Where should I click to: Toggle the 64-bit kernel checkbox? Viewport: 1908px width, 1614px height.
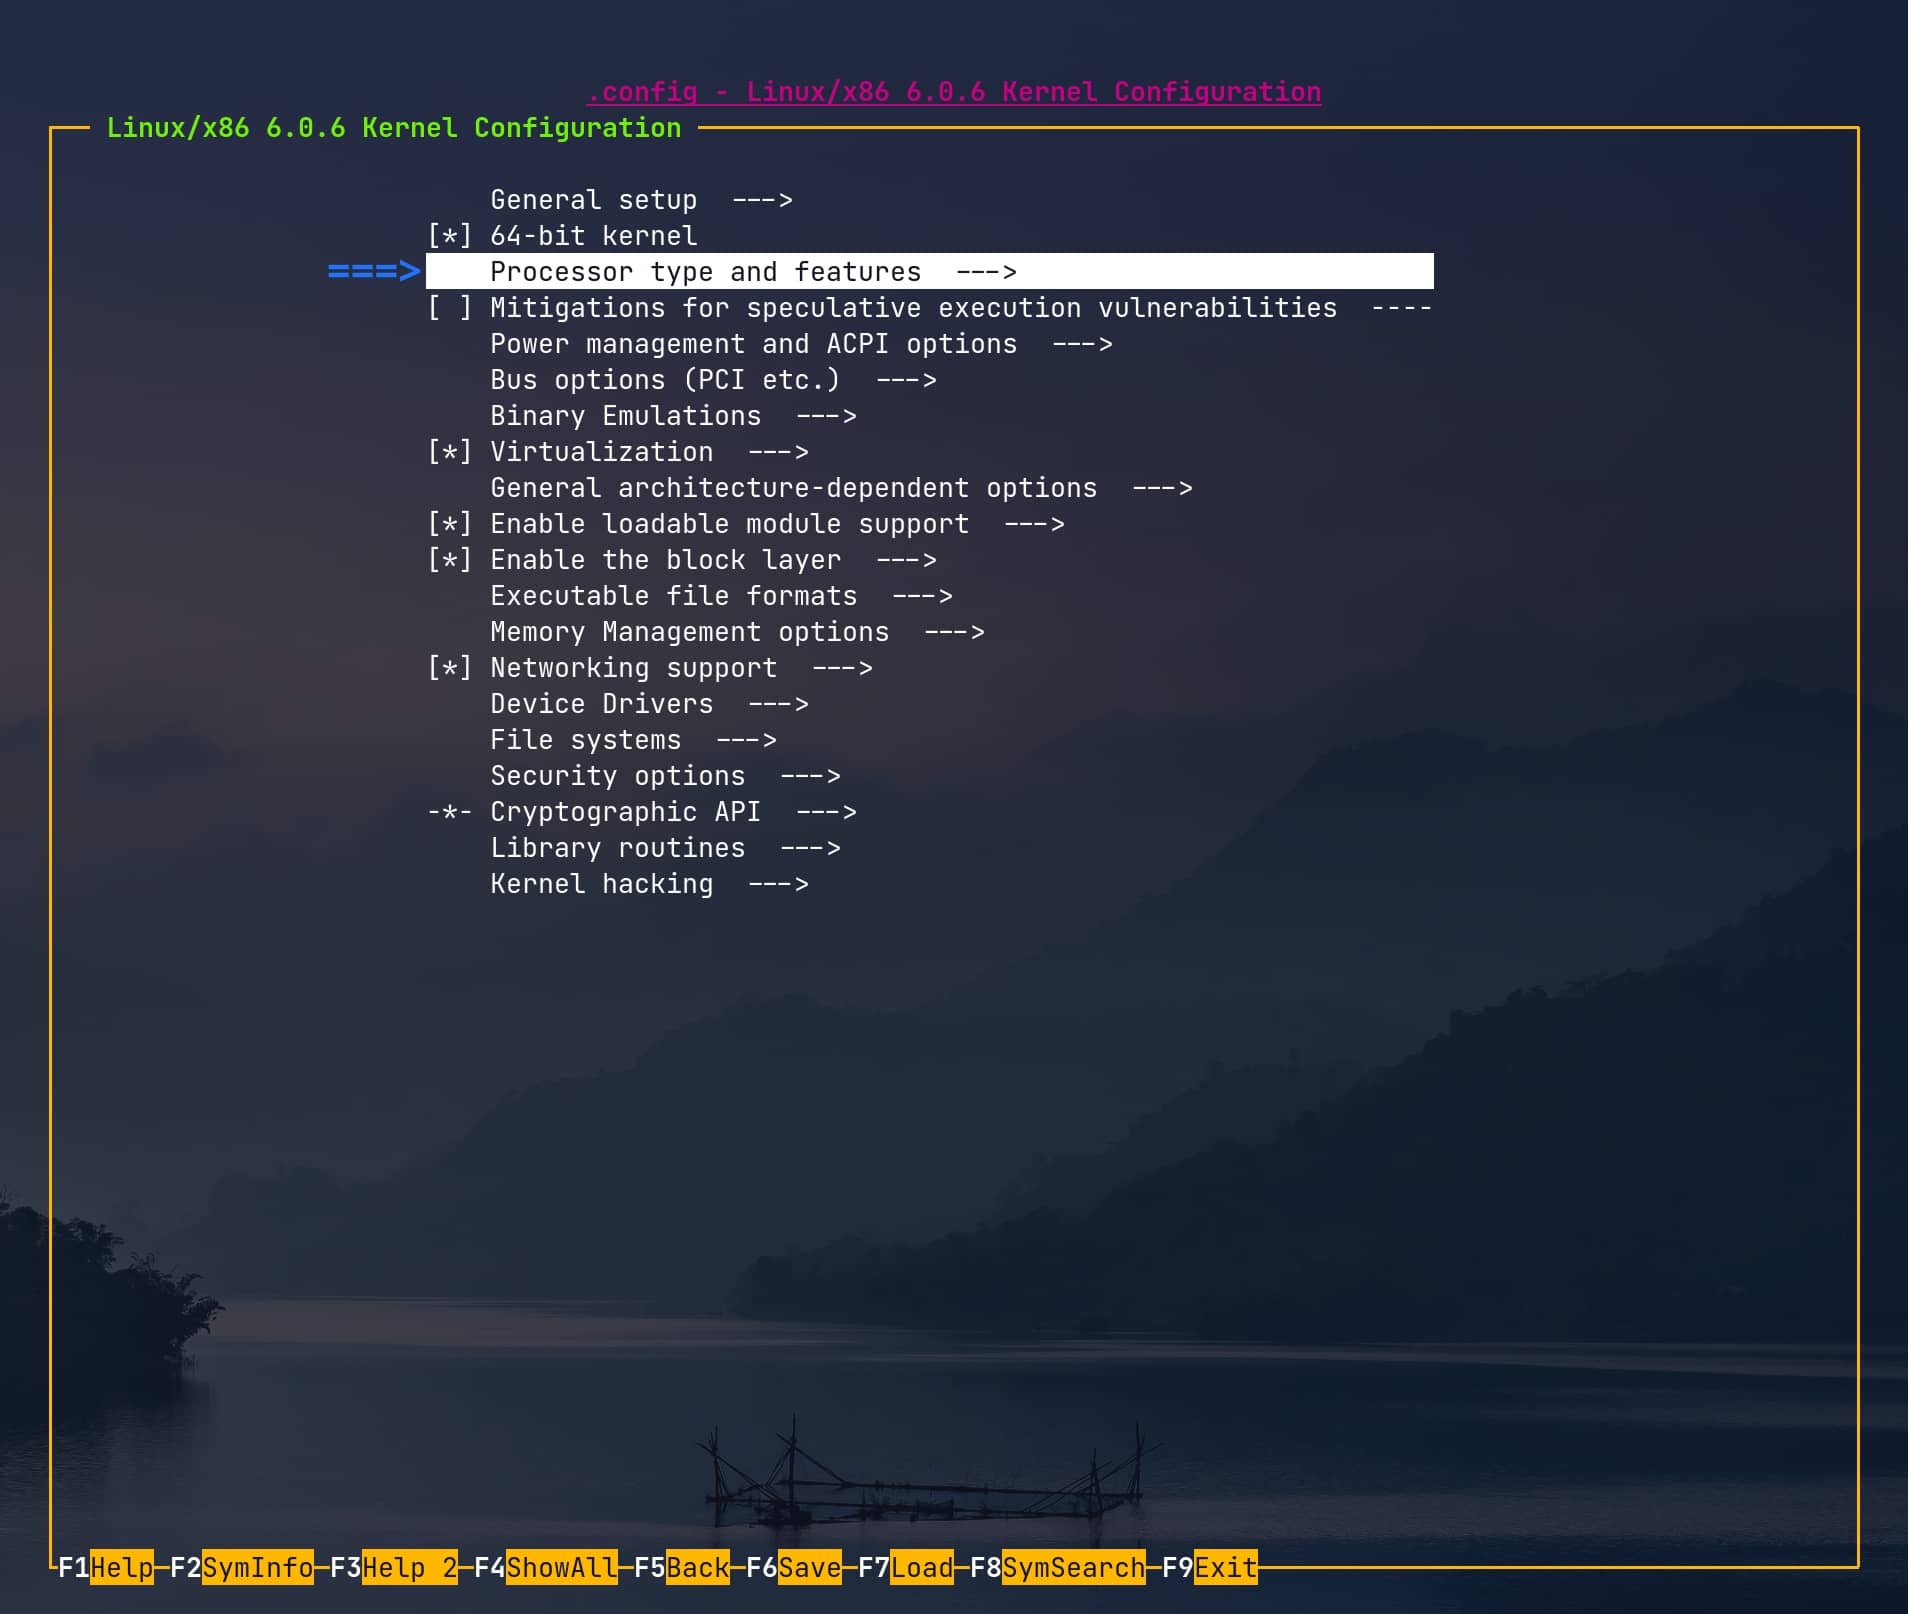(449, 236)
